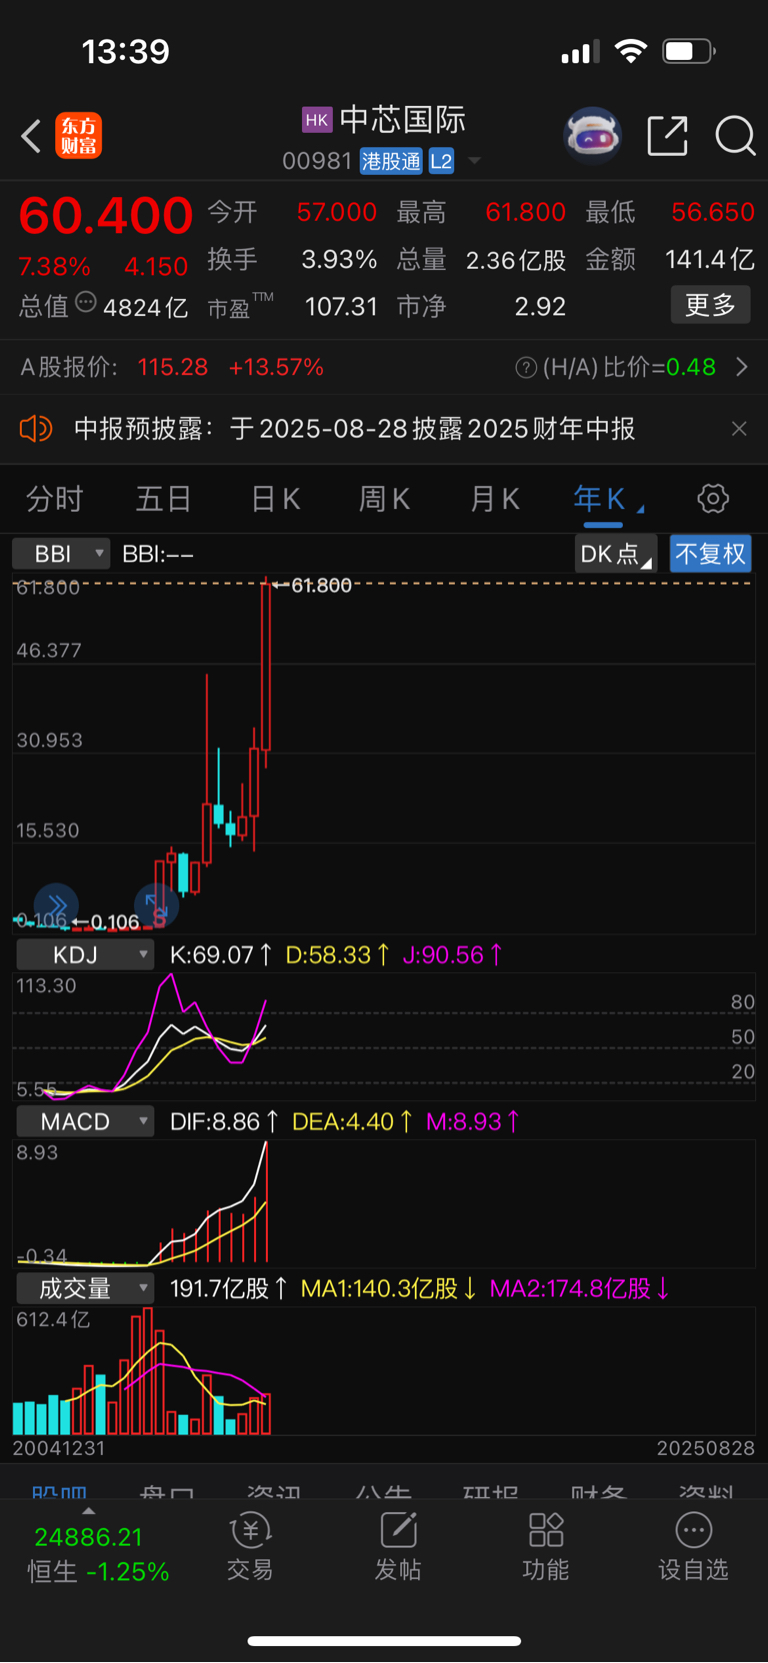Tap the 市盈 107.31 value
Image resolution: width=768 pixels, height=1663 pixels.
coord(341,306)
